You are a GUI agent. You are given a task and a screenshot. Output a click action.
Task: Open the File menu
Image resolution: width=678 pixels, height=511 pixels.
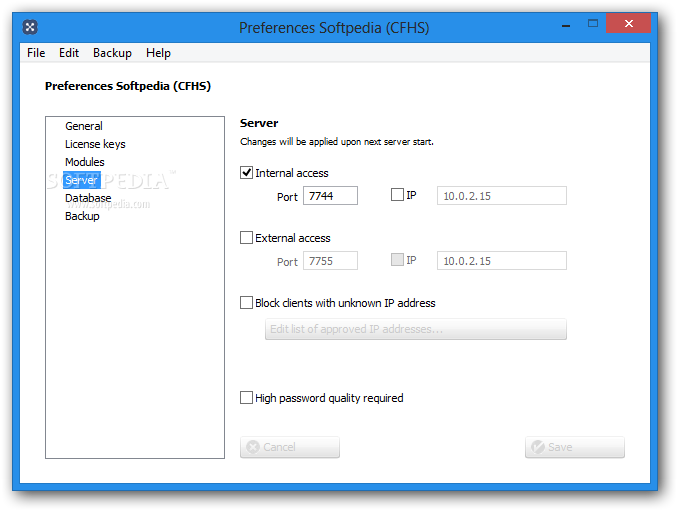point(36,53)
